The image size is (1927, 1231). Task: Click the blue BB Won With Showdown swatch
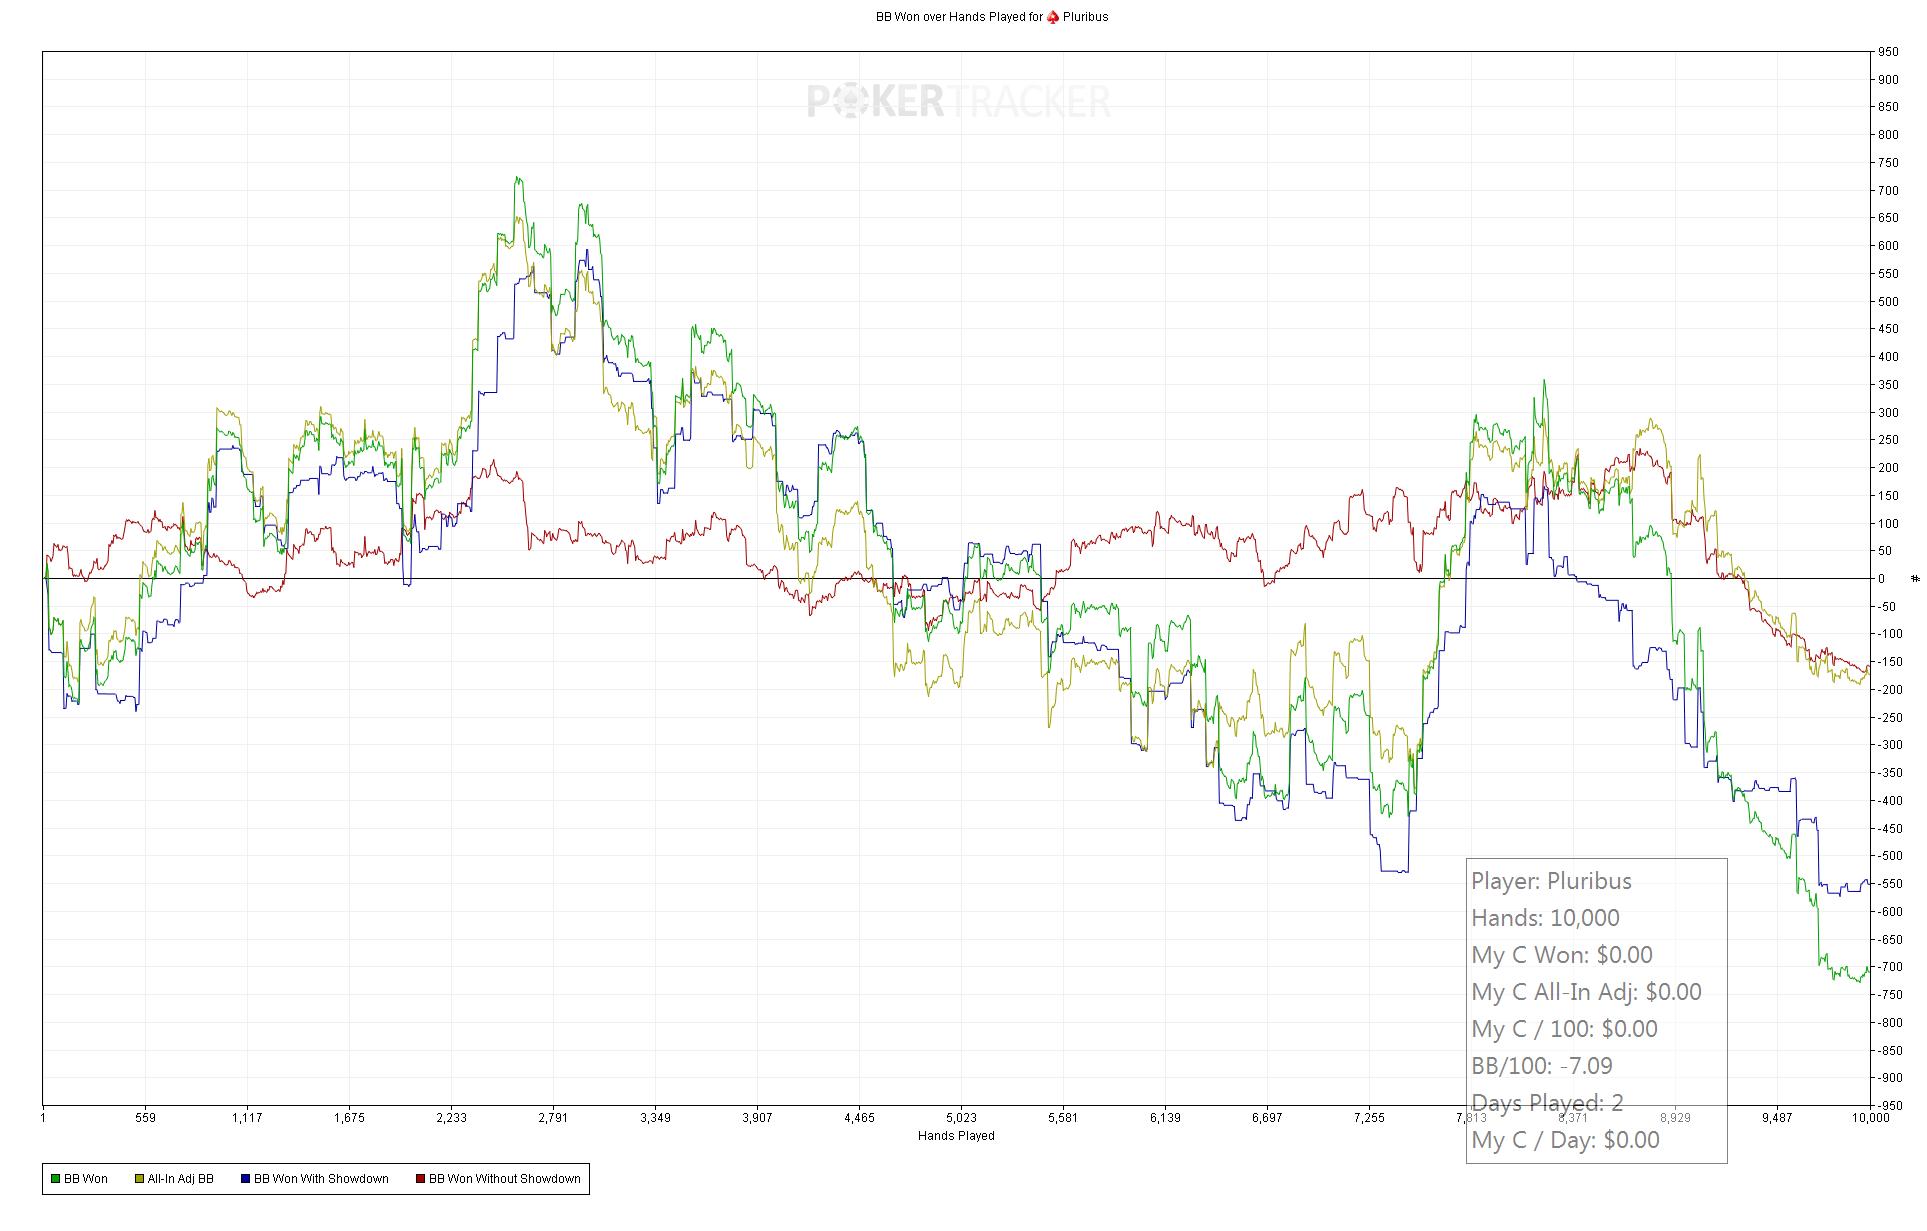(x=245, y=1179)
